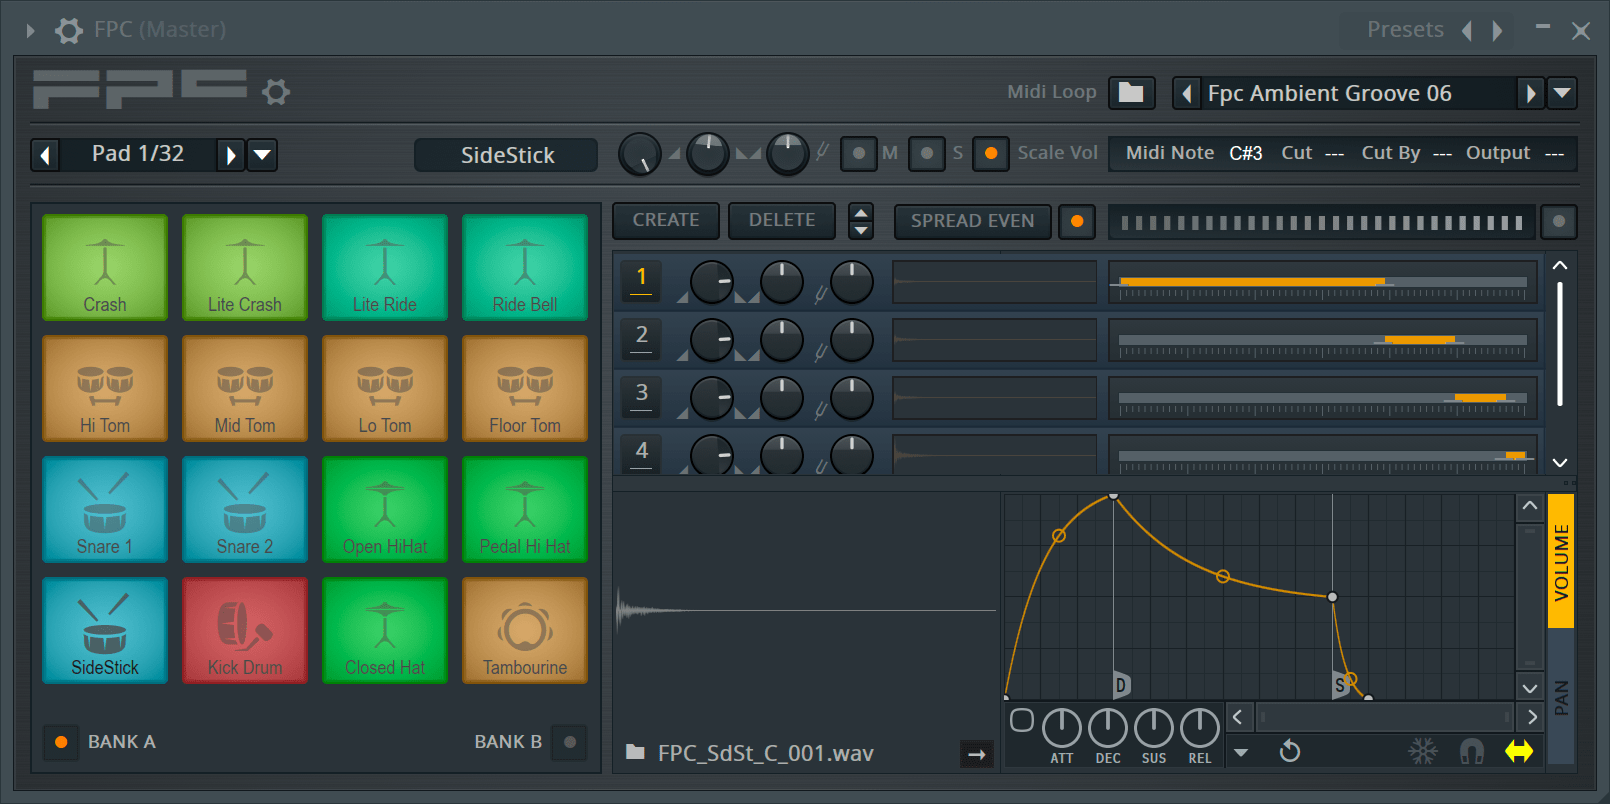Screen dimensions: 1610x804
Task: Open the pad selection dropdown menu
Action: [x=262, y=155]
